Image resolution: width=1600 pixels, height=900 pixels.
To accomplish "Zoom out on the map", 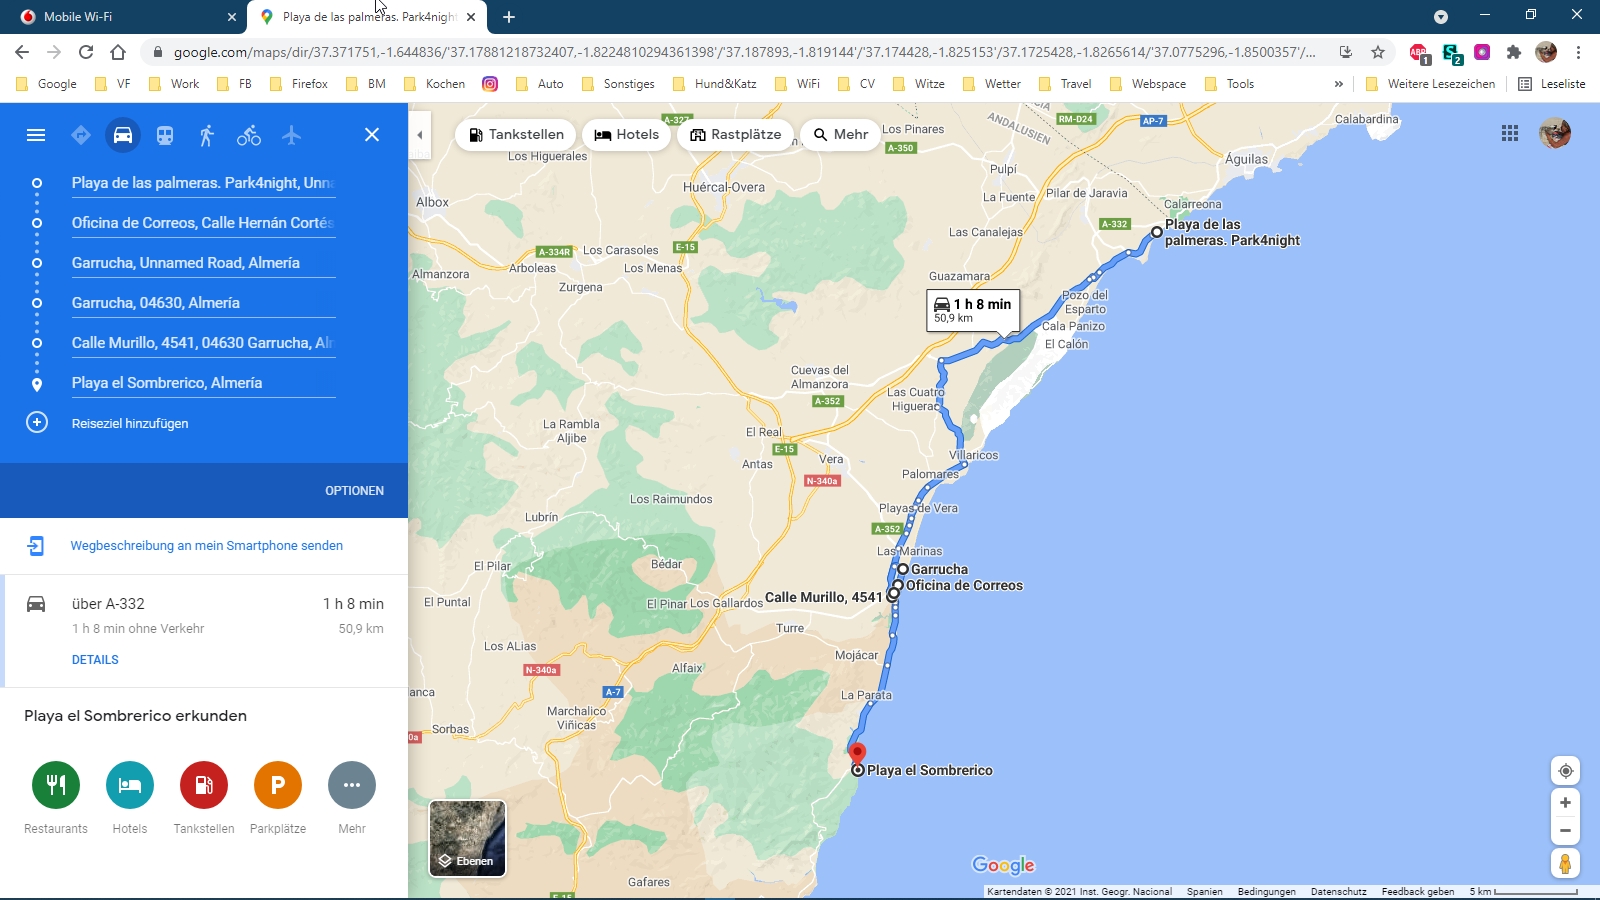I will point(1566,831).
